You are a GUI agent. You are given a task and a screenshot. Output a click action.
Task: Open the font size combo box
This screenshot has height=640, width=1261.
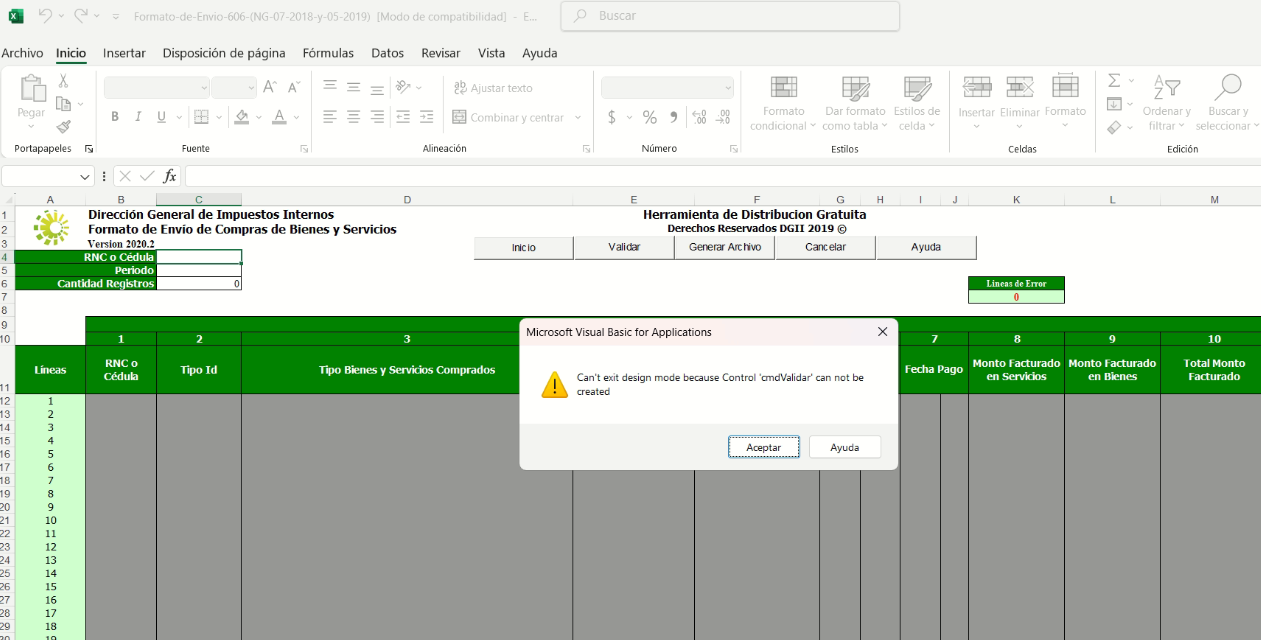pos(234,88)
